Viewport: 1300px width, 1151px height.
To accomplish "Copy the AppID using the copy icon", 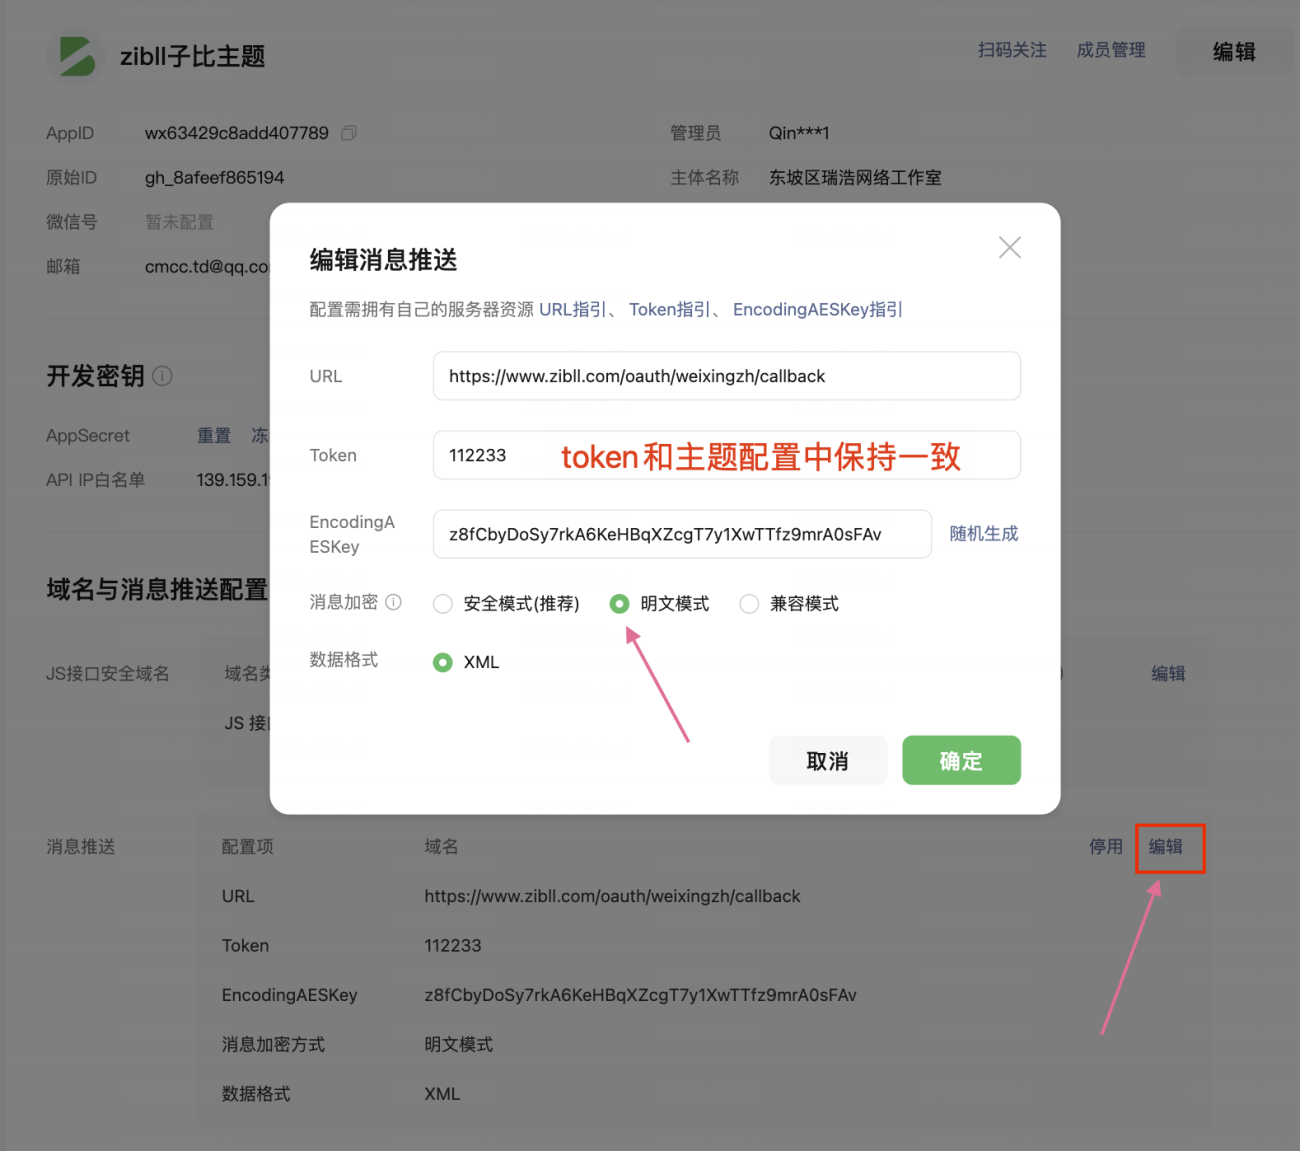I will coord(347,132).
